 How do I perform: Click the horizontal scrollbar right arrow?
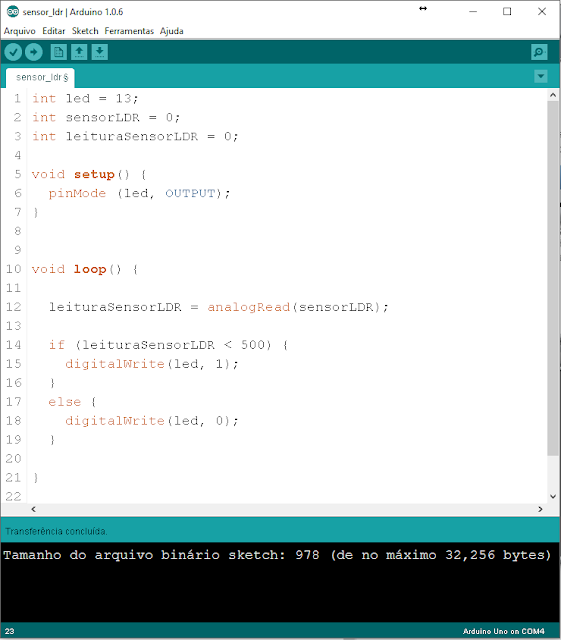tap(540, 509)
